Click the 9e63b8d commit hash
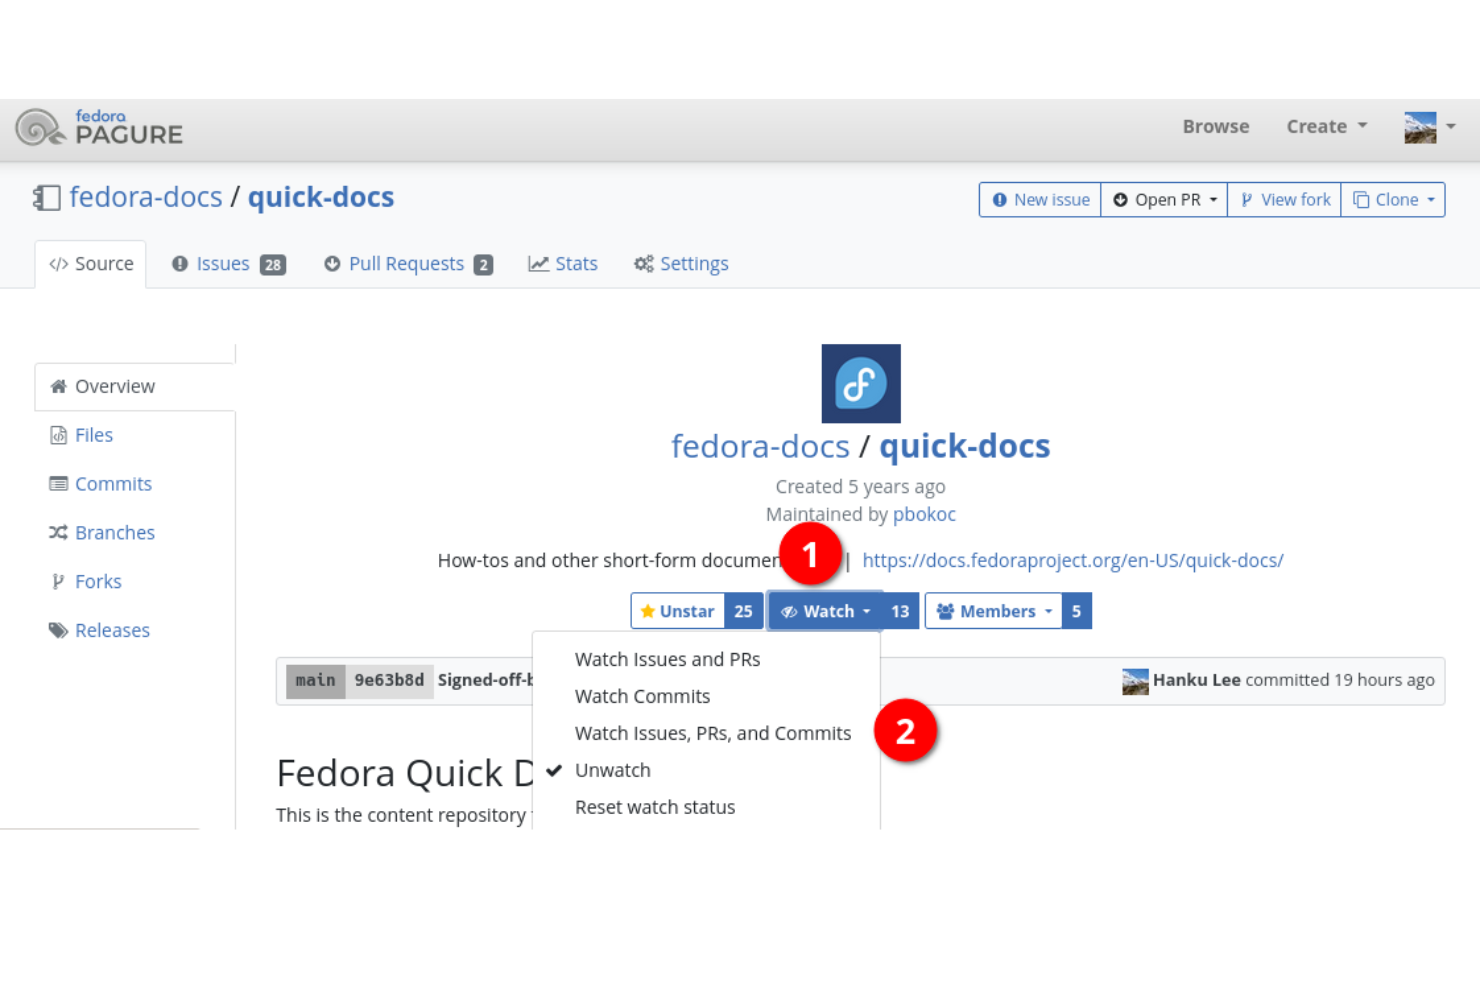Viewport: 1480px width, 987px height. (x=390, y=680)
